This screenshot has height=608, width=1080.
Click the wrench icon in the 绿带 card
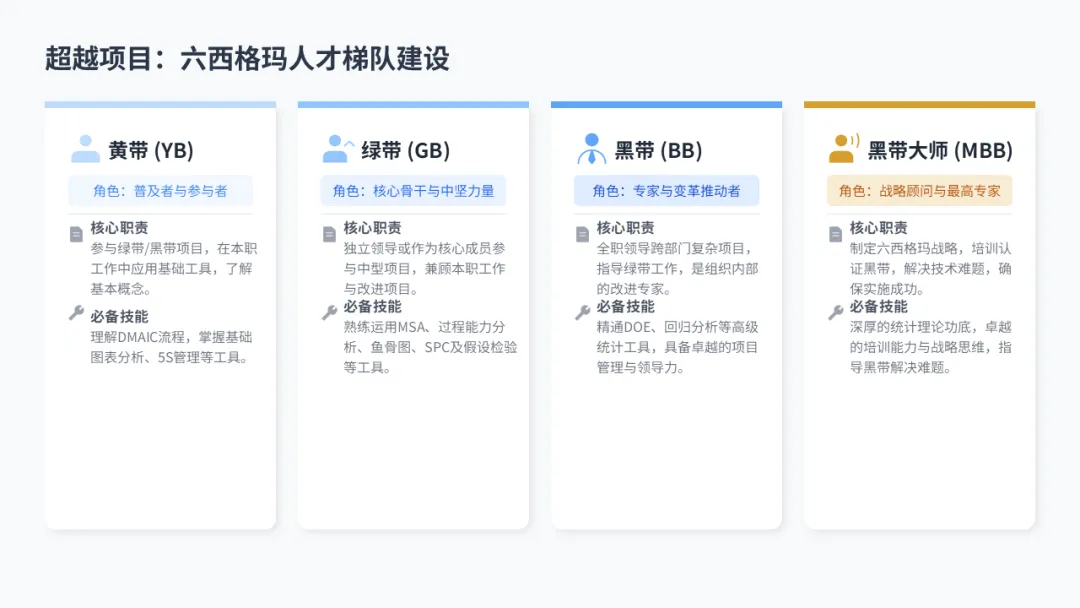pyautogui.click(x=329, y=313)
